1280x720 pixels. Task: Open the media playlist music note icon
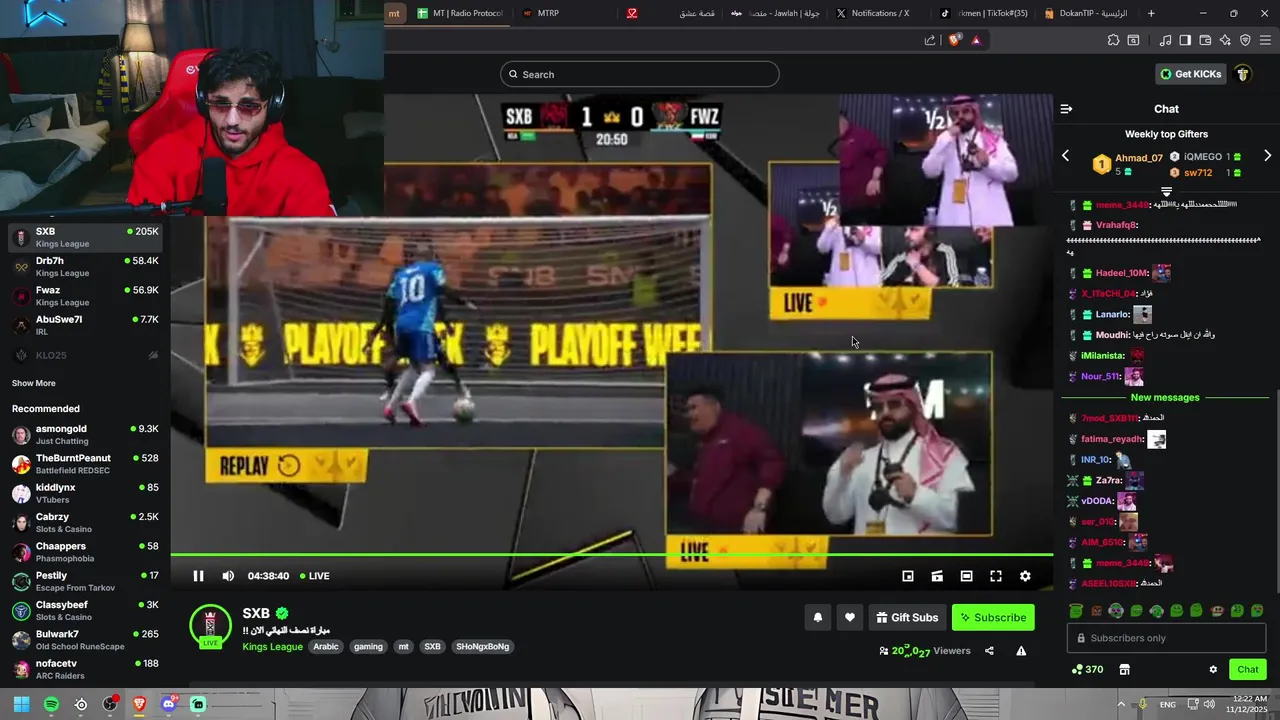pyautogui.click(x=1165, y=40)
